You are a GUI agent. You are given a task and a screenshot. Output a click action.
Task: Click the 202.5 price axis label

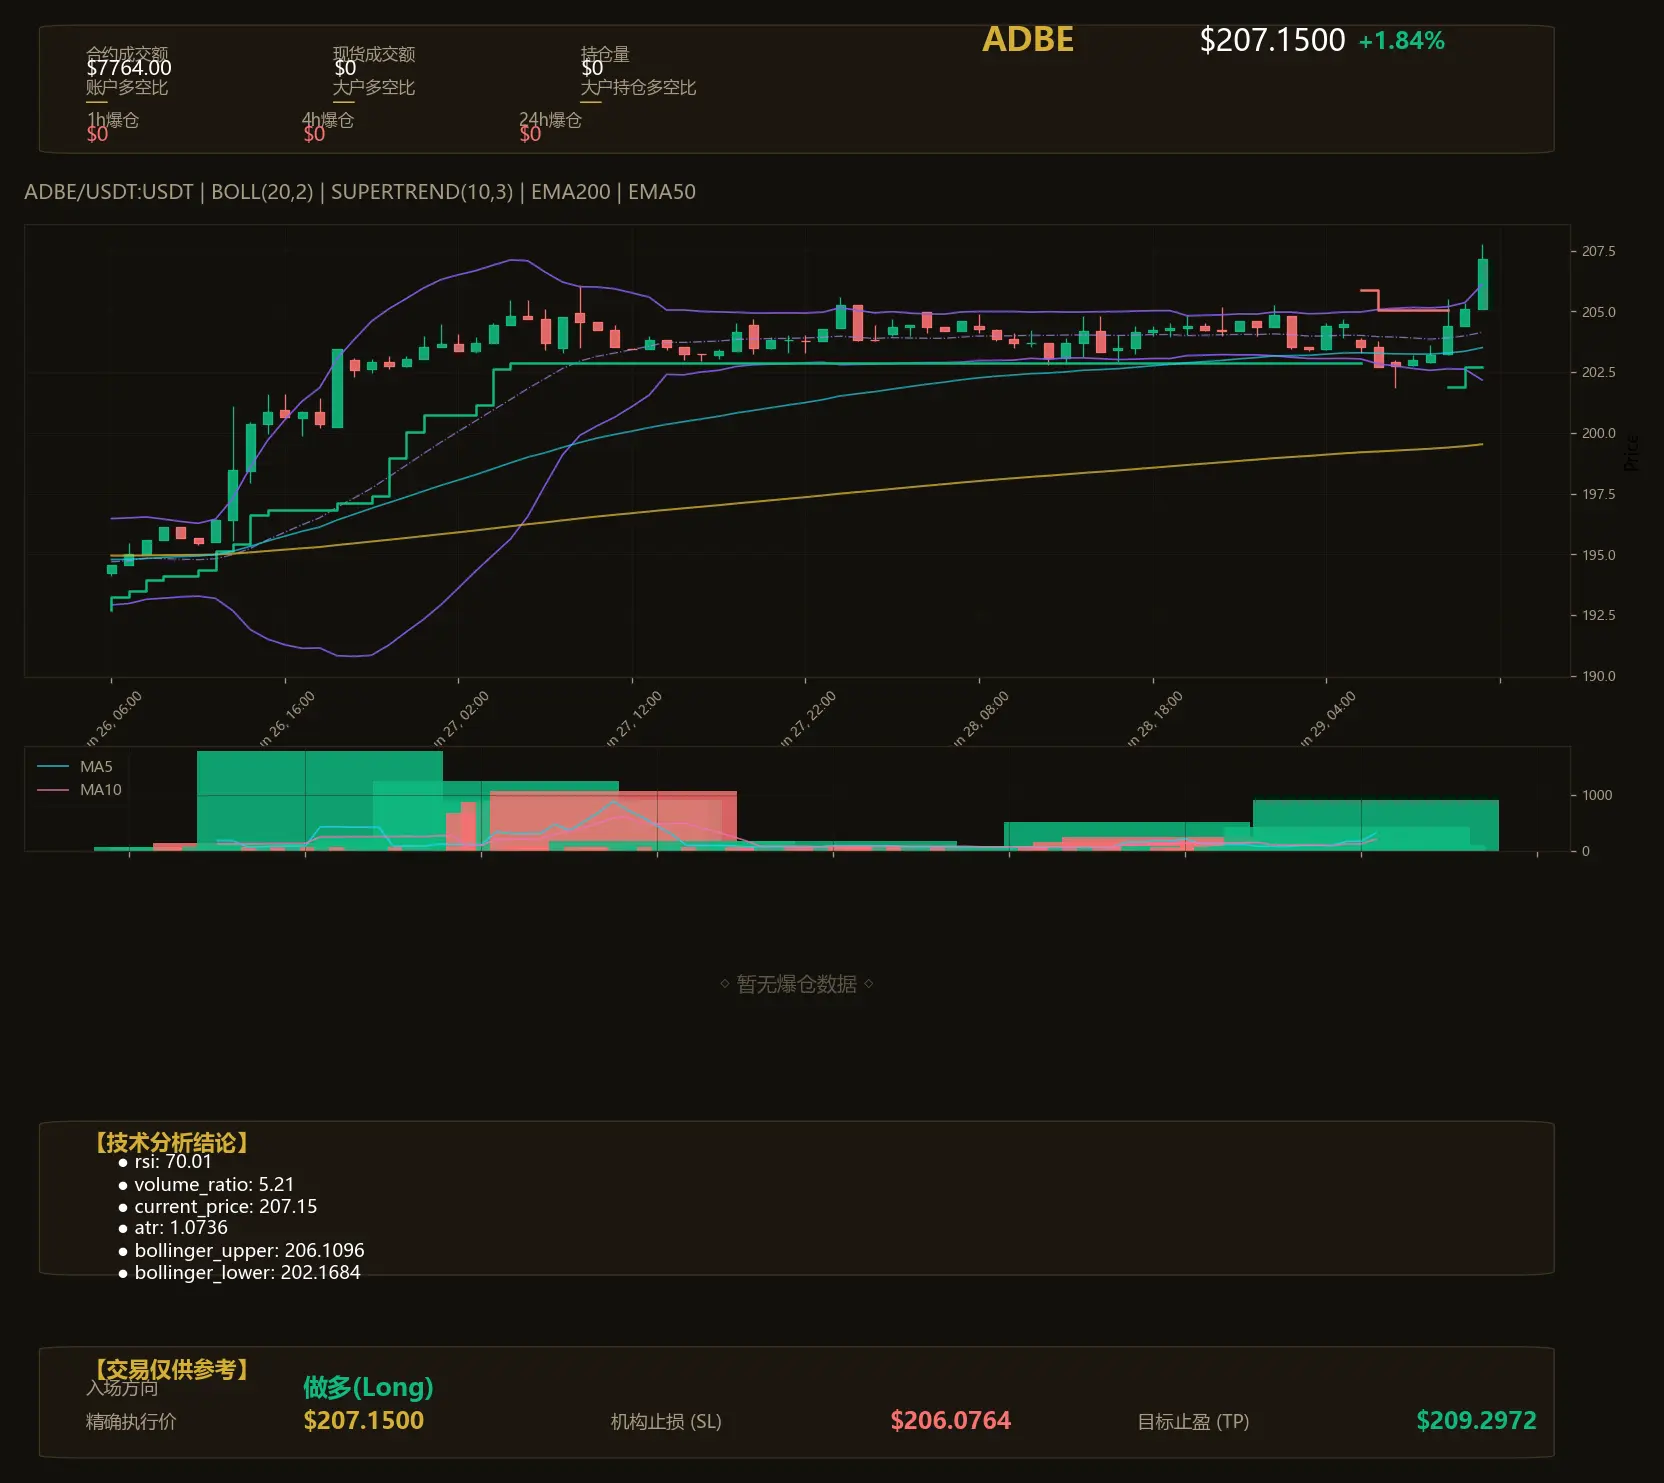(x=1598, y=372)
